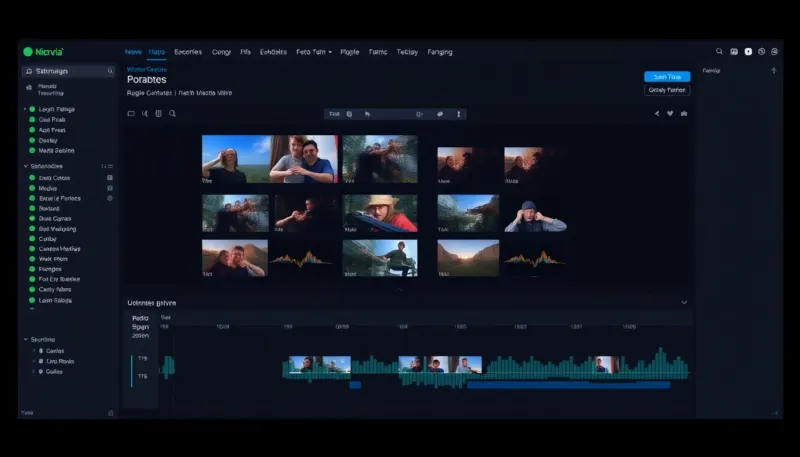Toggle the green dot beside Ooe Peas
The height and width of the screenshot is (457, 800).
click(x=32, y=119)
